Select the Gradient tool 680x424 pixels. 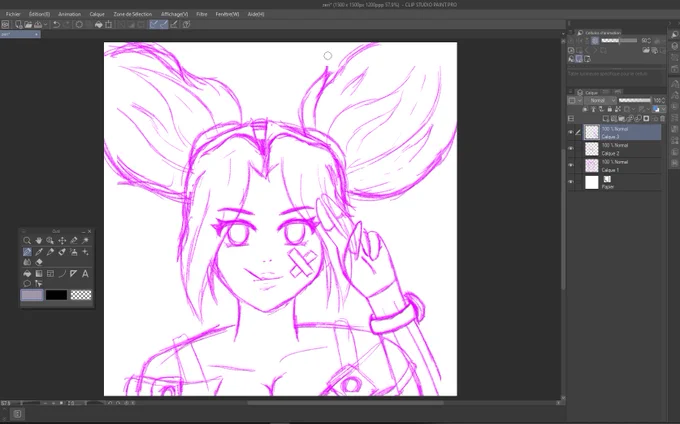(x=39, y=274)
